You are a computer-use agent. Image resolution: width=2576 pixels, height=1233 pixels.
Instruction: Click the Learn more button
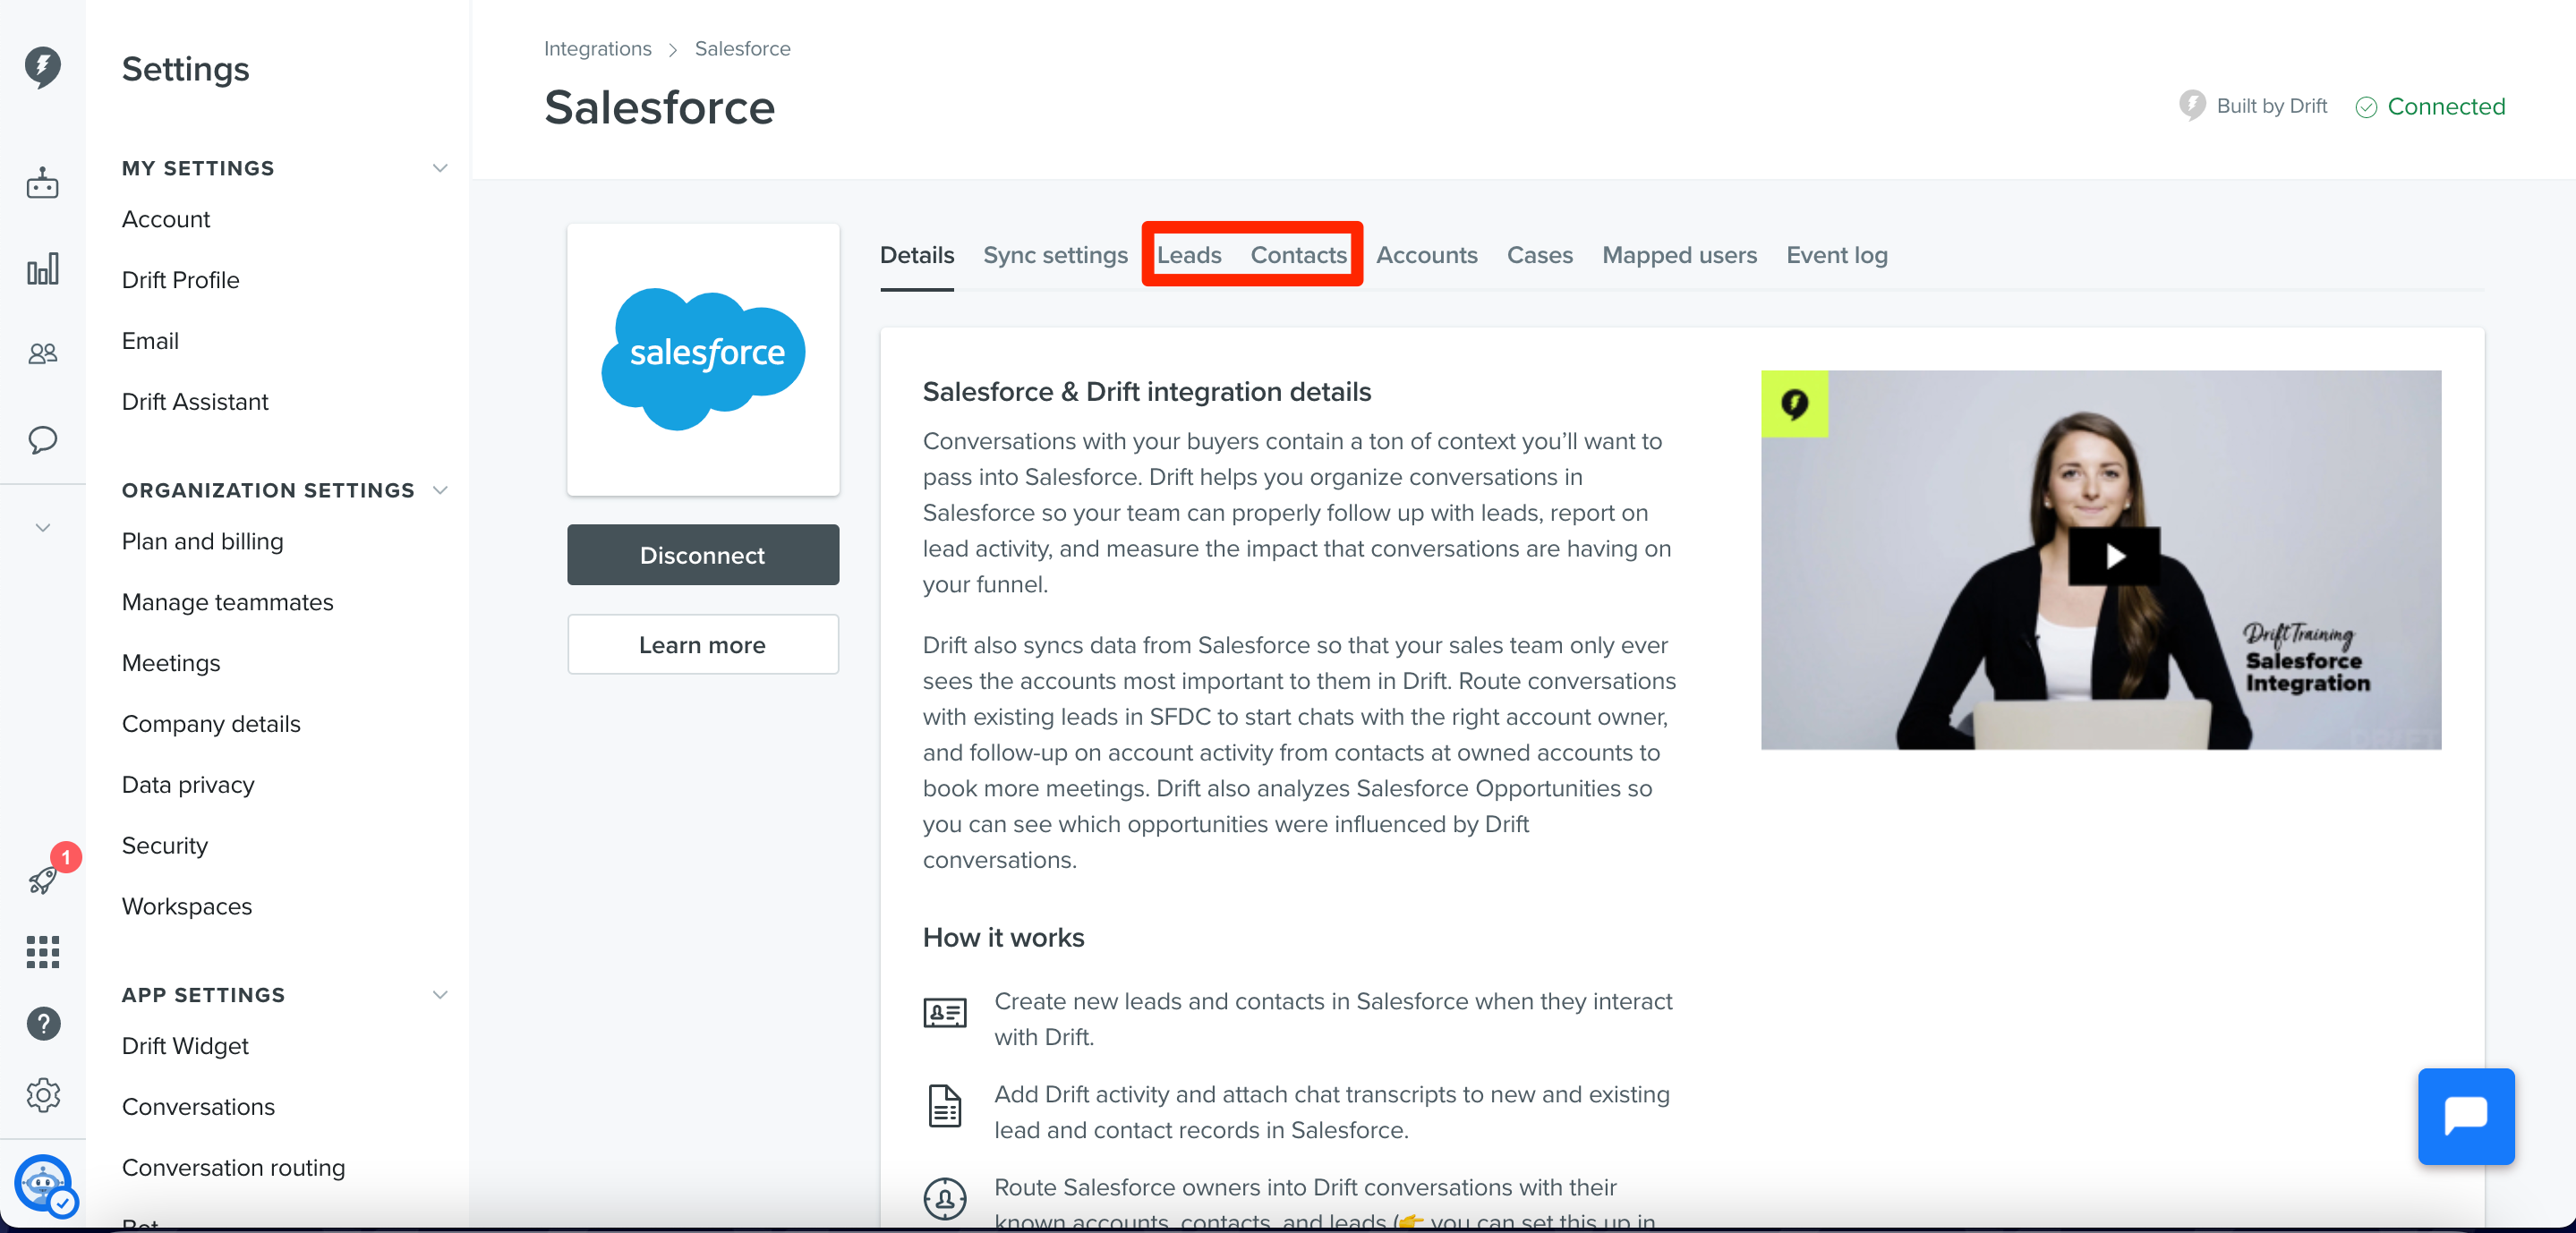click(703, 644)
